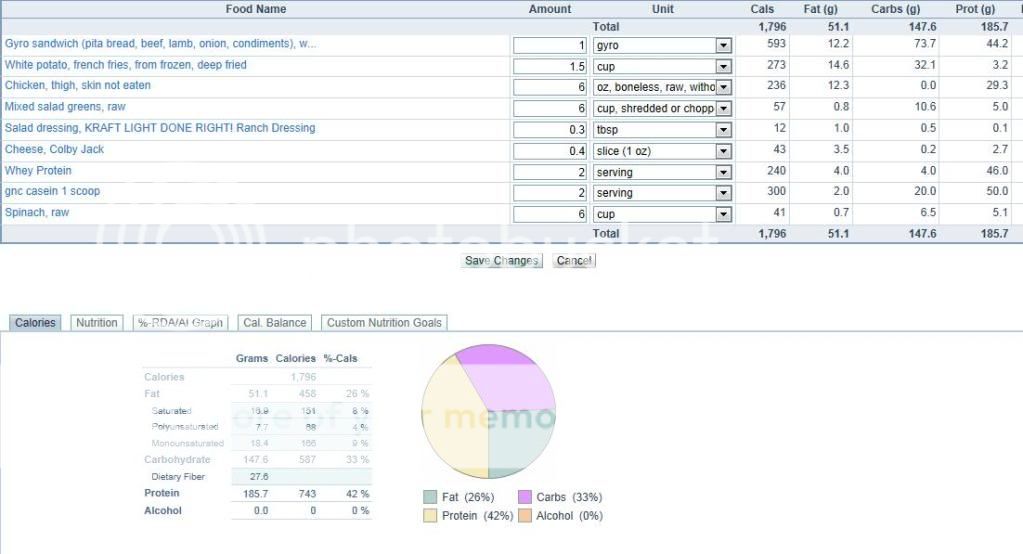Open unit dropdown for Chicken thigh row
1023x554 pixels.
(x=723, y=88)
